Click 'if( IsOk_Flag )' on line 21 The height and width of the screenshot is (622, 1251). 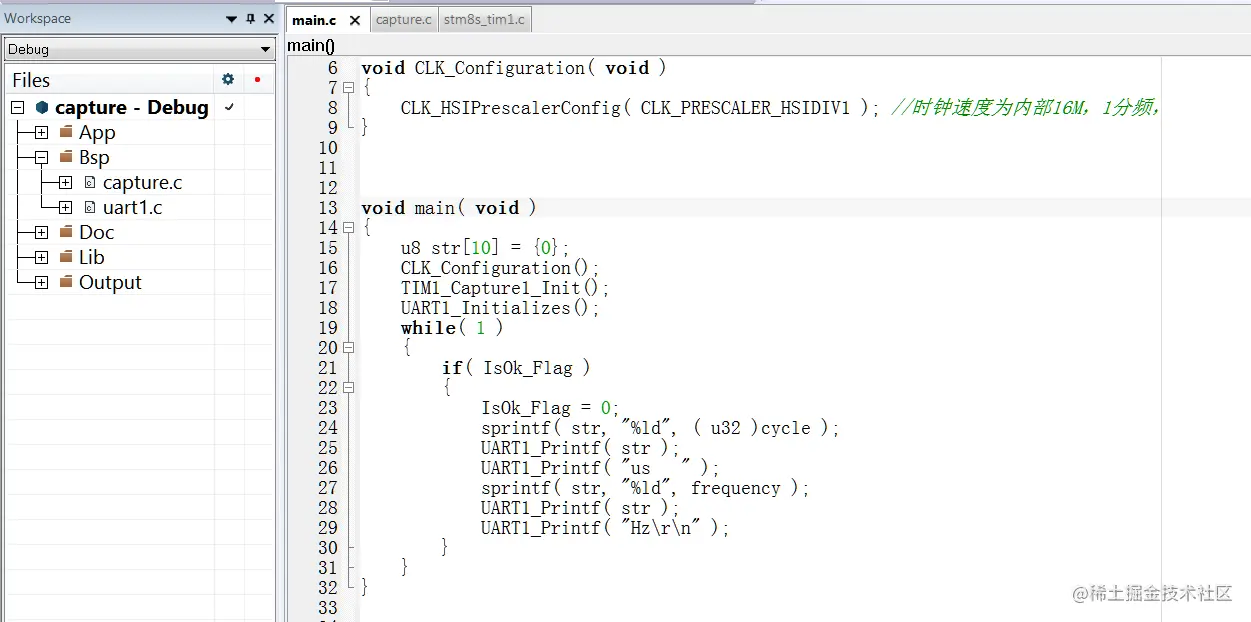[516, 368]
